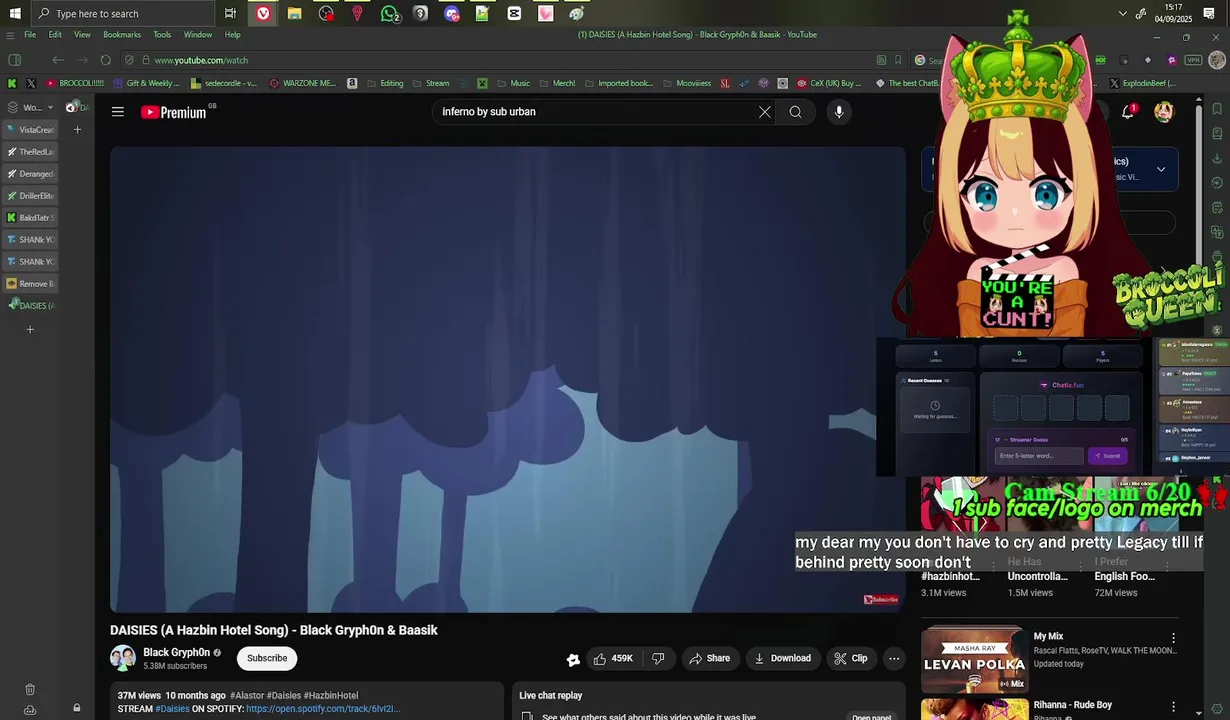Click the YouTube search magnifier button
Viewport: 1230px width, 720px height.
point(796,112)
